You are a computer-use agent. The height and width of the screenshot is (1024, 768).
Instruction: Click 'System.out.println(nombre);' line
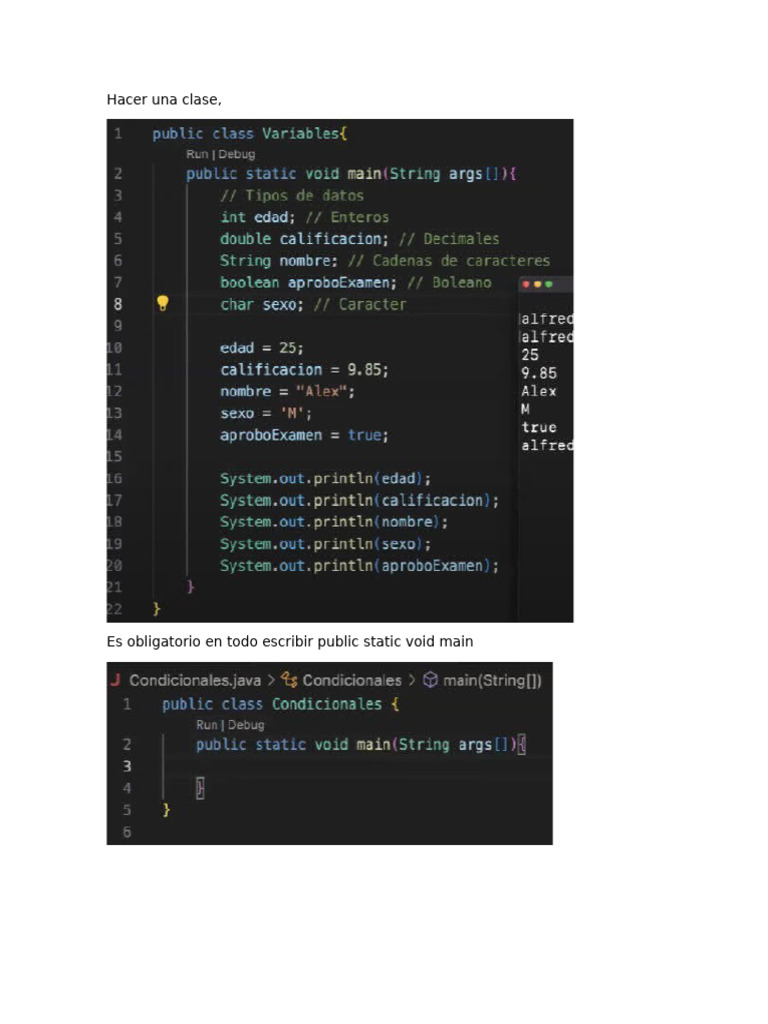[x=334, y=522]
